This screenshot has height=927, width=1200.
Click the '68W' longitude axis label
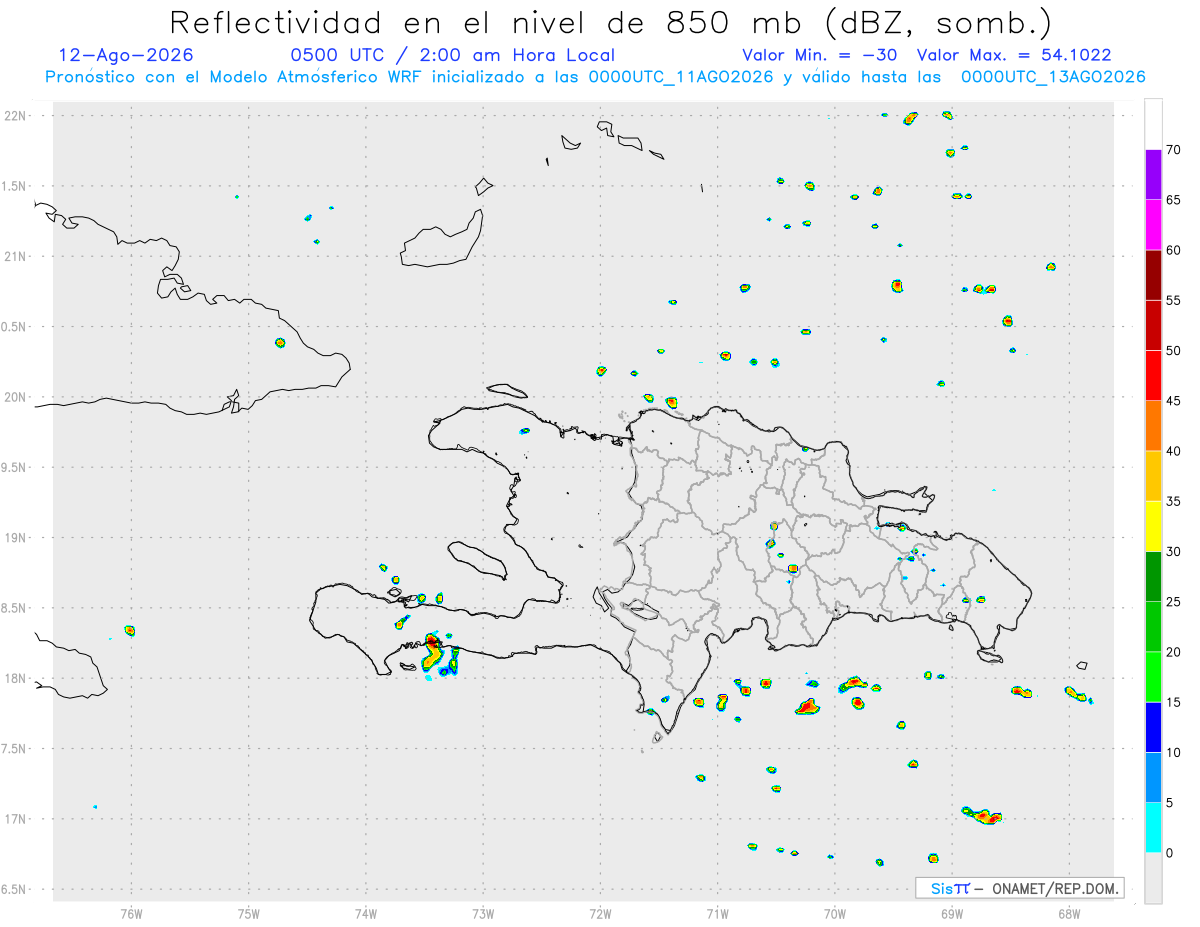(1068, 913)
